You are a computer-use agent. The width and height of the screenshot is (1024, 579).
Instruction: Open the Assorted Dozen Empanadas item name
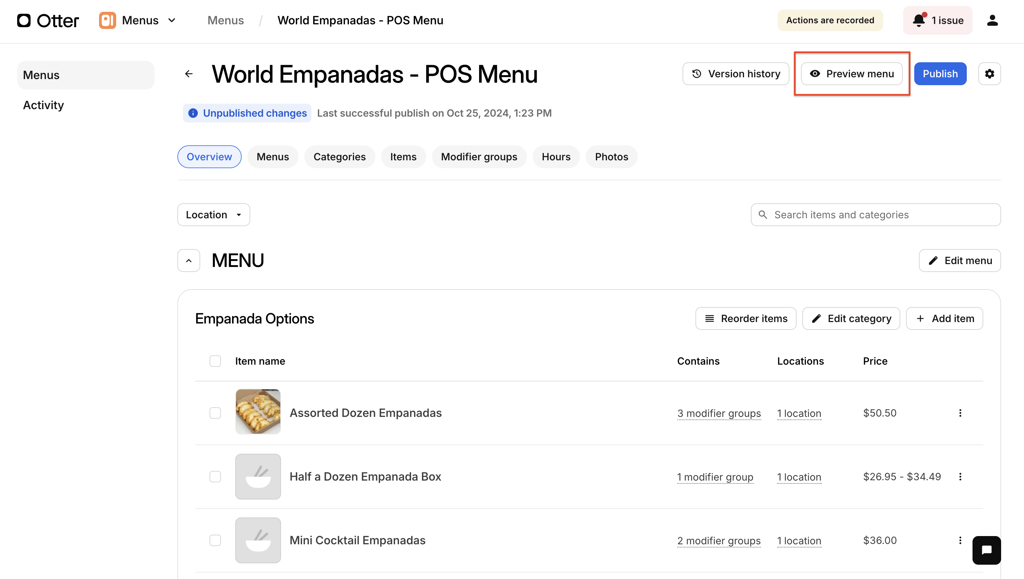366,413
